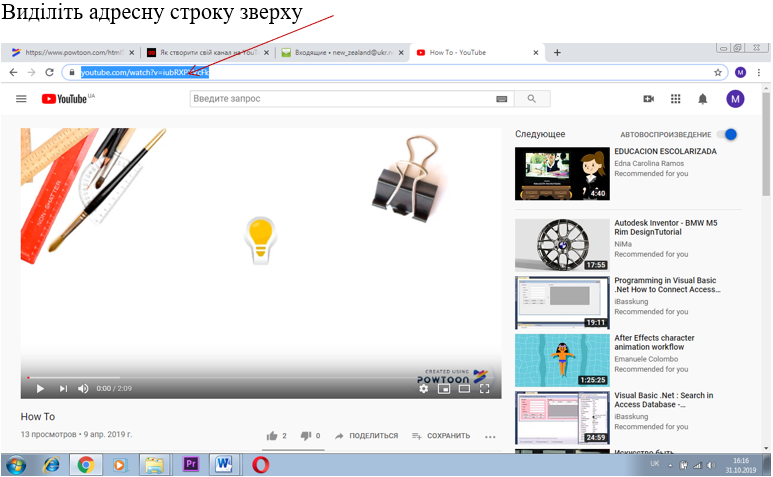Click the UK language indicator in tray
The width and height of the screenshot is (773, 477).
[654, 464]
